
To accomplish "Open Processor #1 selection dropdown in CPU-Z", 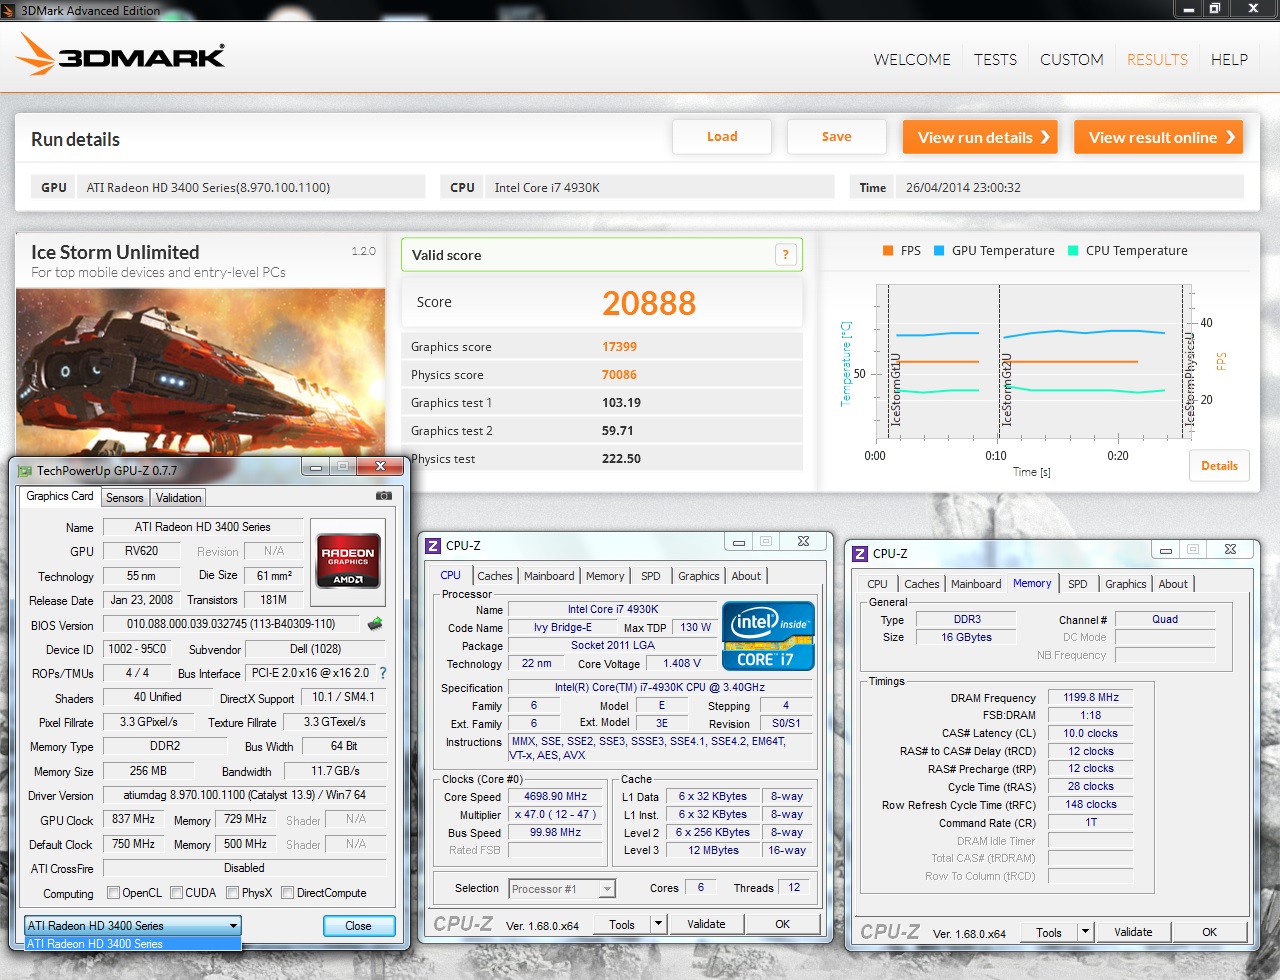I will (562, 888).
